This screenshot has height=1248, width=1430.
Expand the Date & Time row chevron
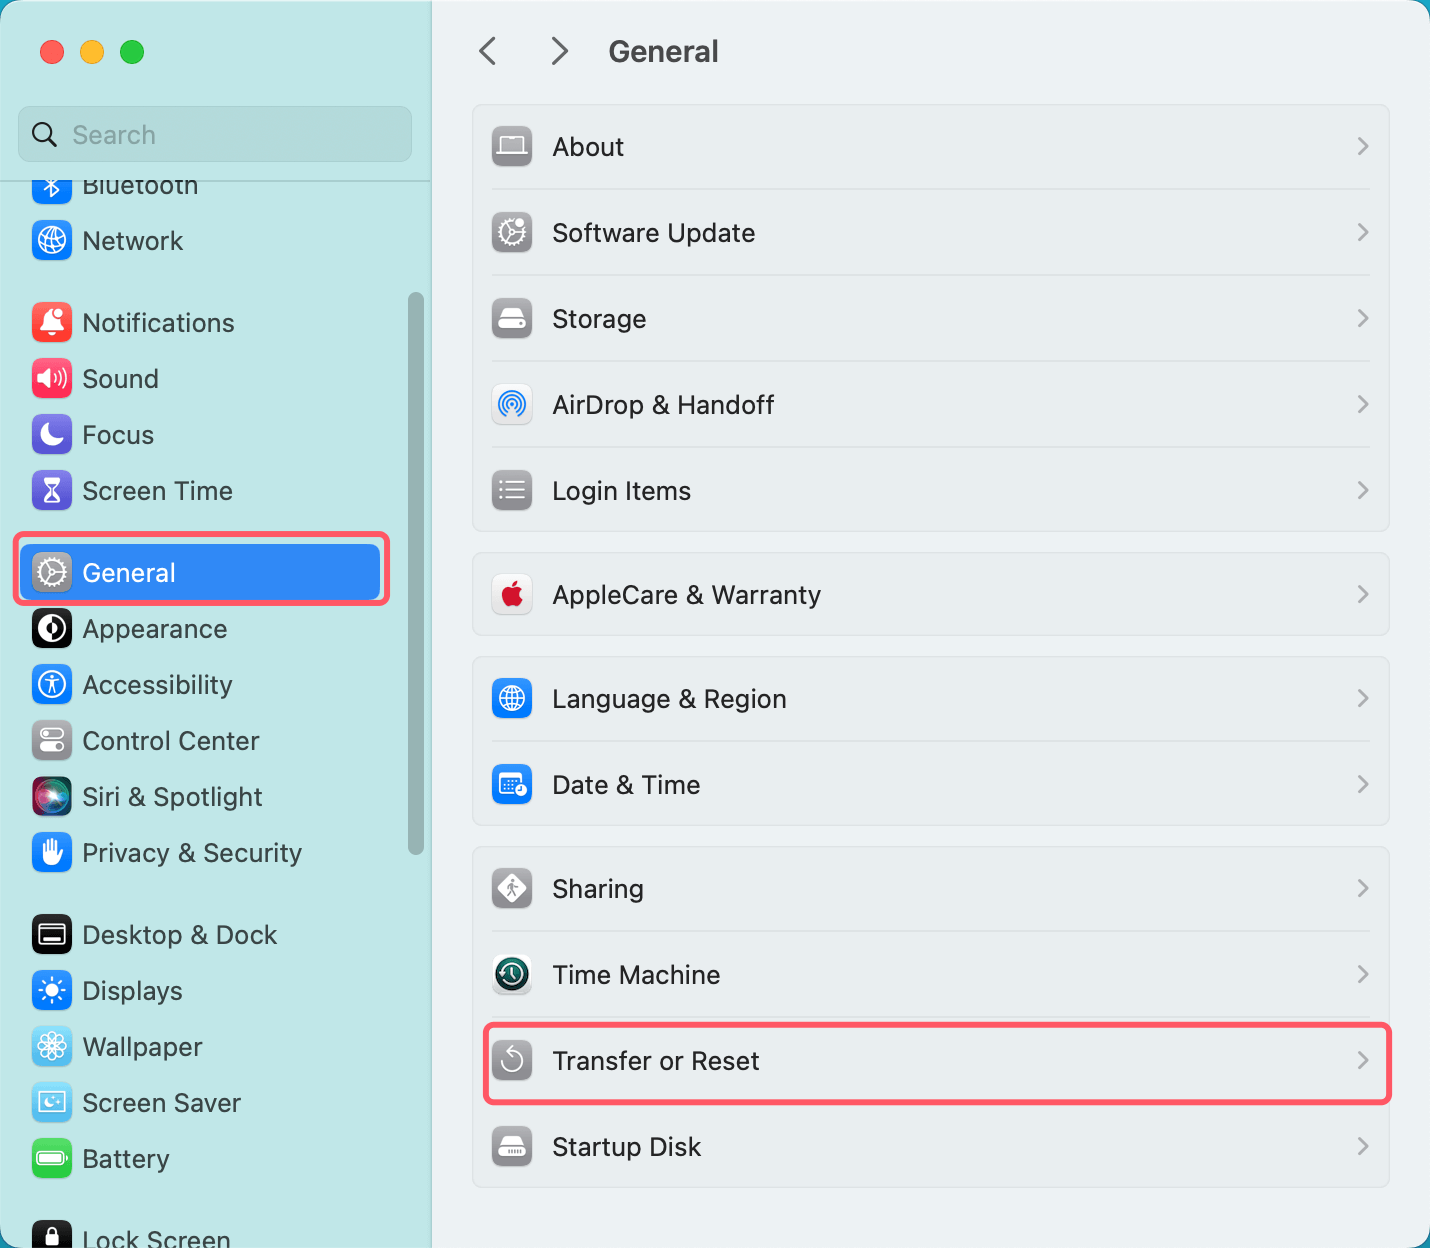click(x=1362, y=784)
